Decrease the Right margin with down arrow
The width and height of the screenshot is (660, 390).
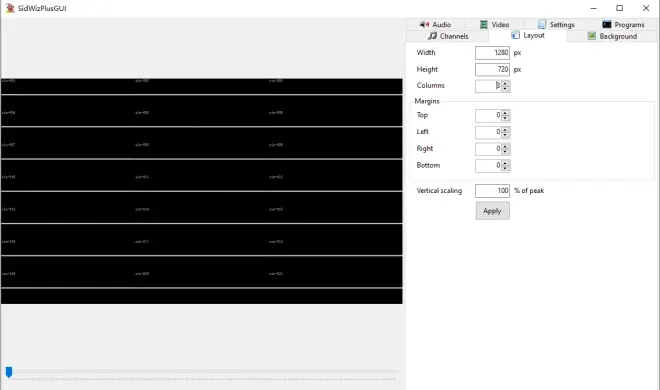tap(505, 152)
